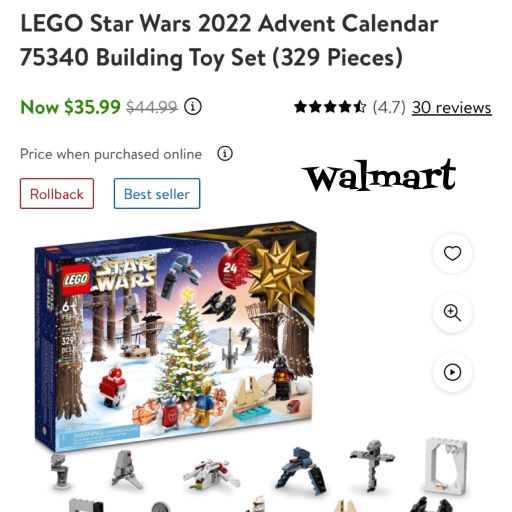Open price info icon next to $44.99
The image size is (512, 512).
tap(193, 107)
